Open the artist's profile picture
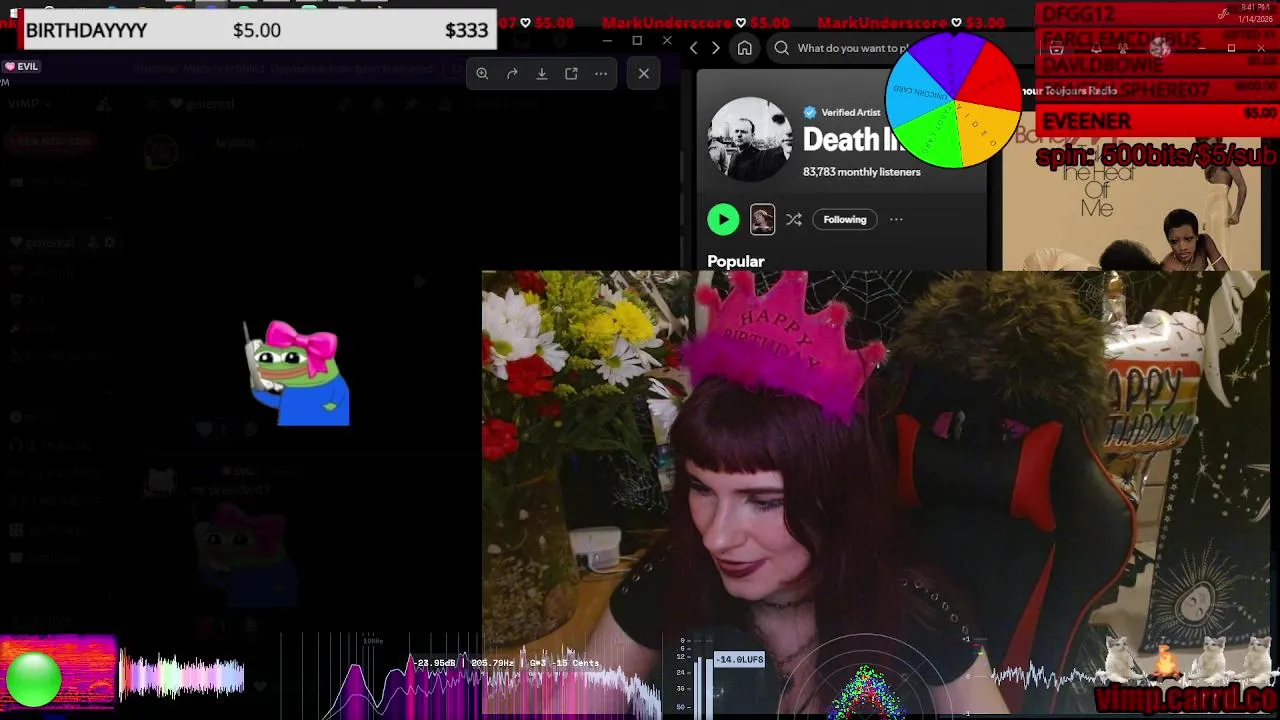Image resolution: width=1280 pixels, height=720 pixels. 750,139
